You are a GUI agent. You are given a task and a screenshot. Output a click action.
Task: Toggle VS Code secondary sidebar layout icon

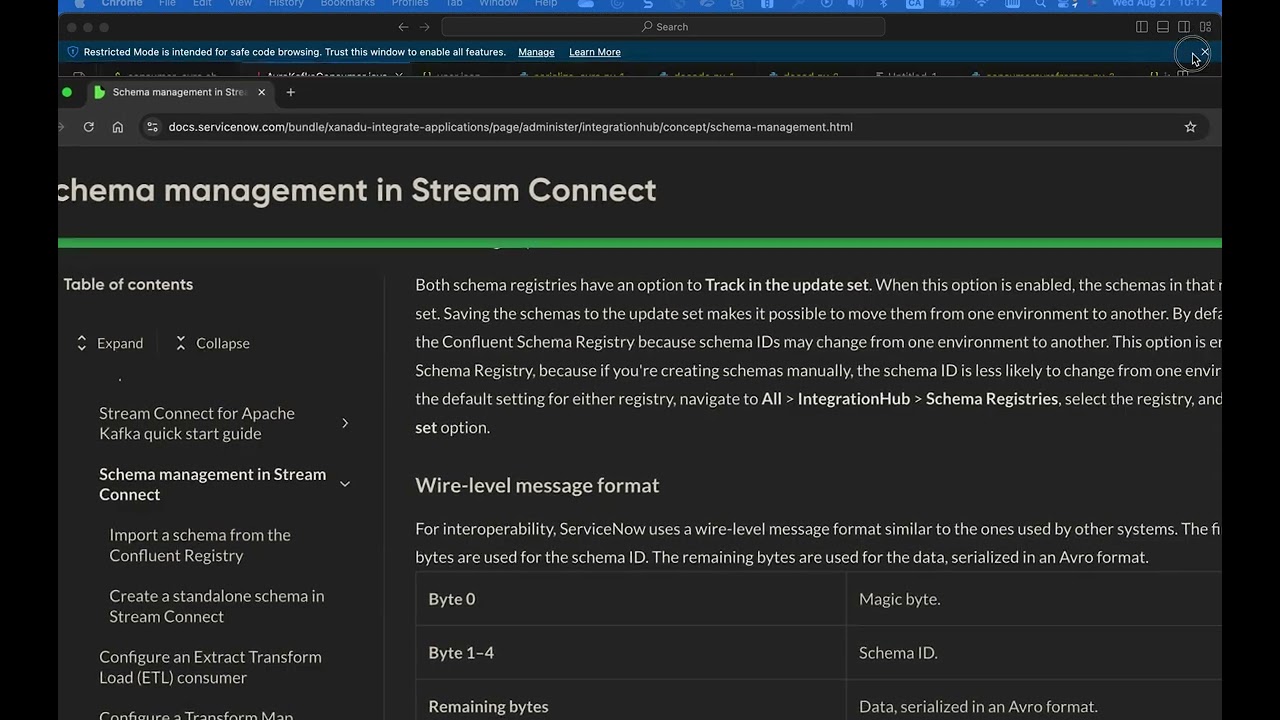[1184, 27]
